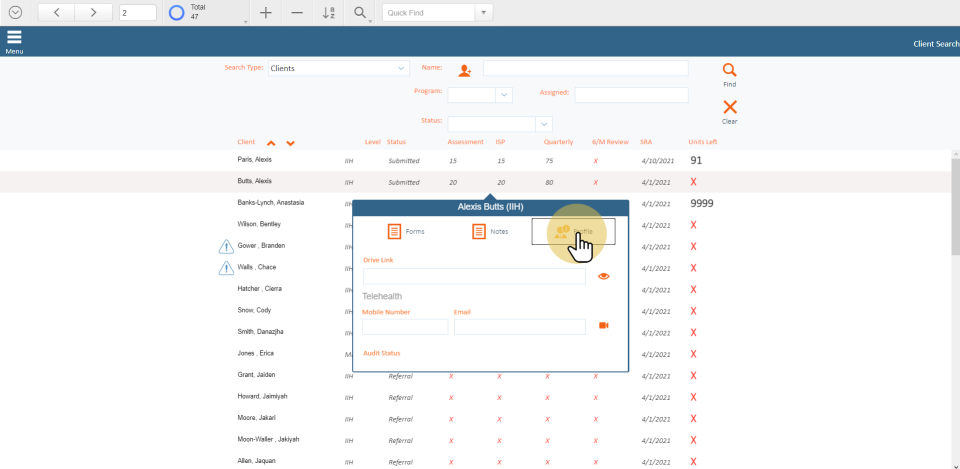Click the Find magnifier icon

pos(729,71)
